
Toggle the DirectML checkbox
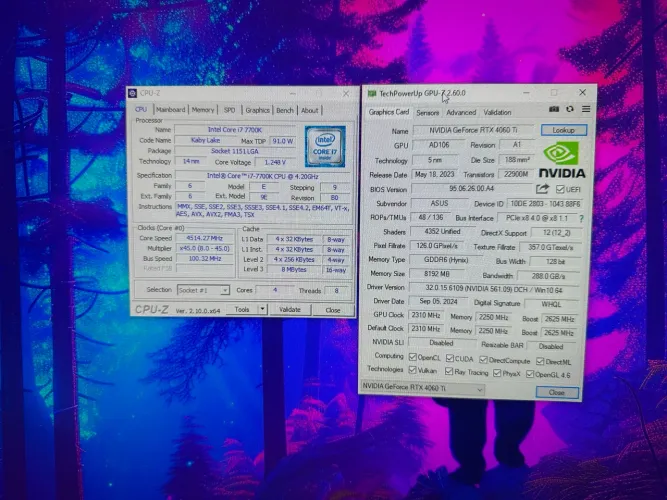[x=540, y=362]
